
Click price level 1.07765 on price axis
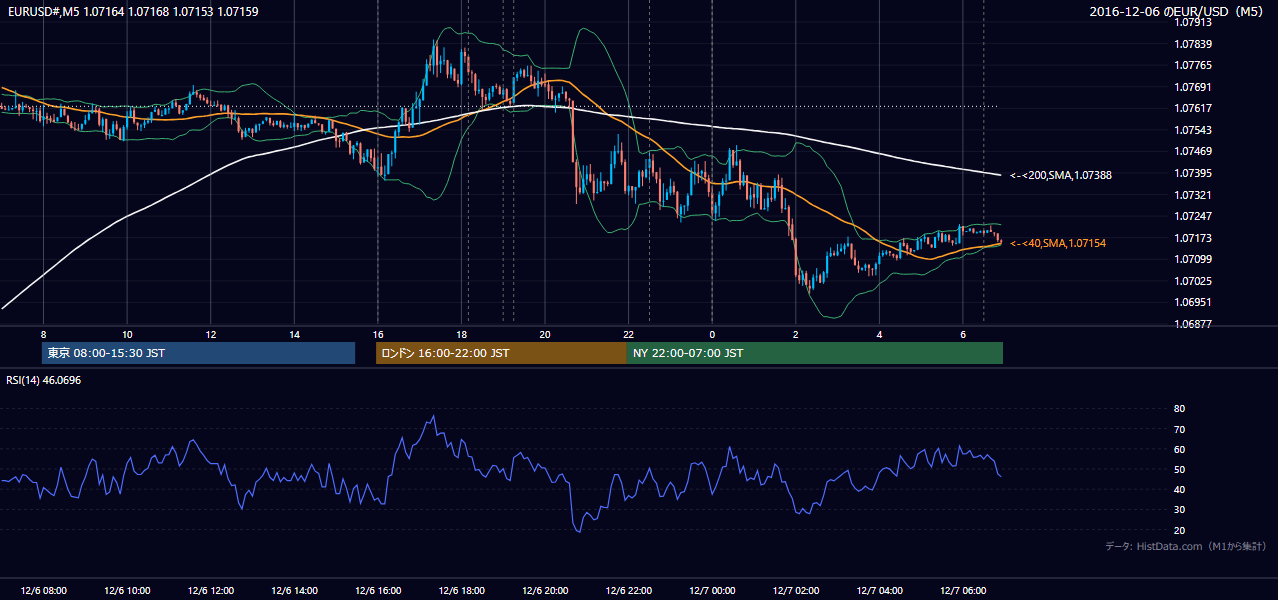click(1194, 65)
